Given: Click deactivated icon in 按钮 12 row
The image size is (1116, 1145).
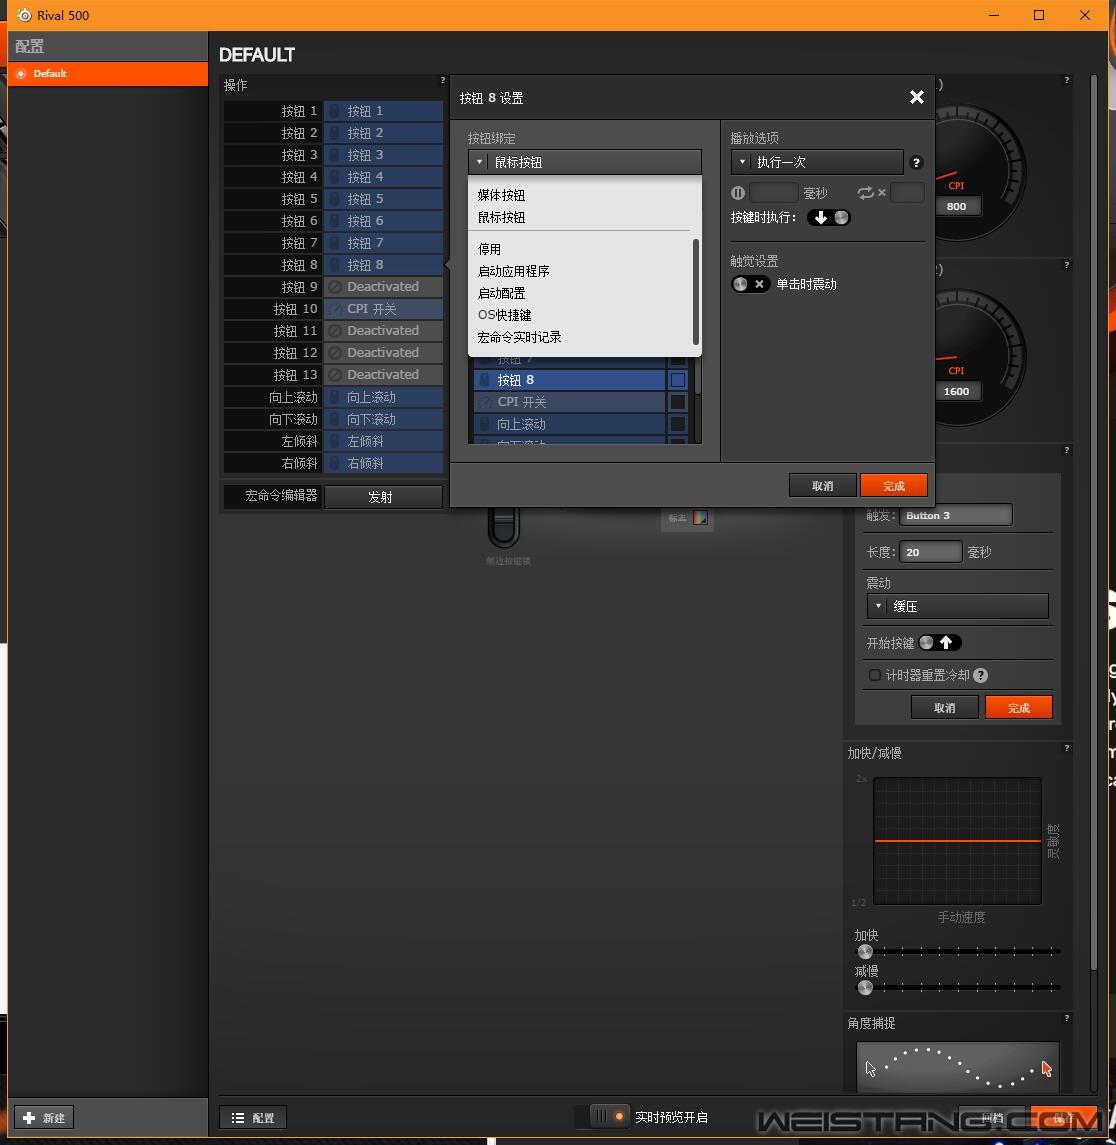Looking at the screenshot, I should pos(335,353).
